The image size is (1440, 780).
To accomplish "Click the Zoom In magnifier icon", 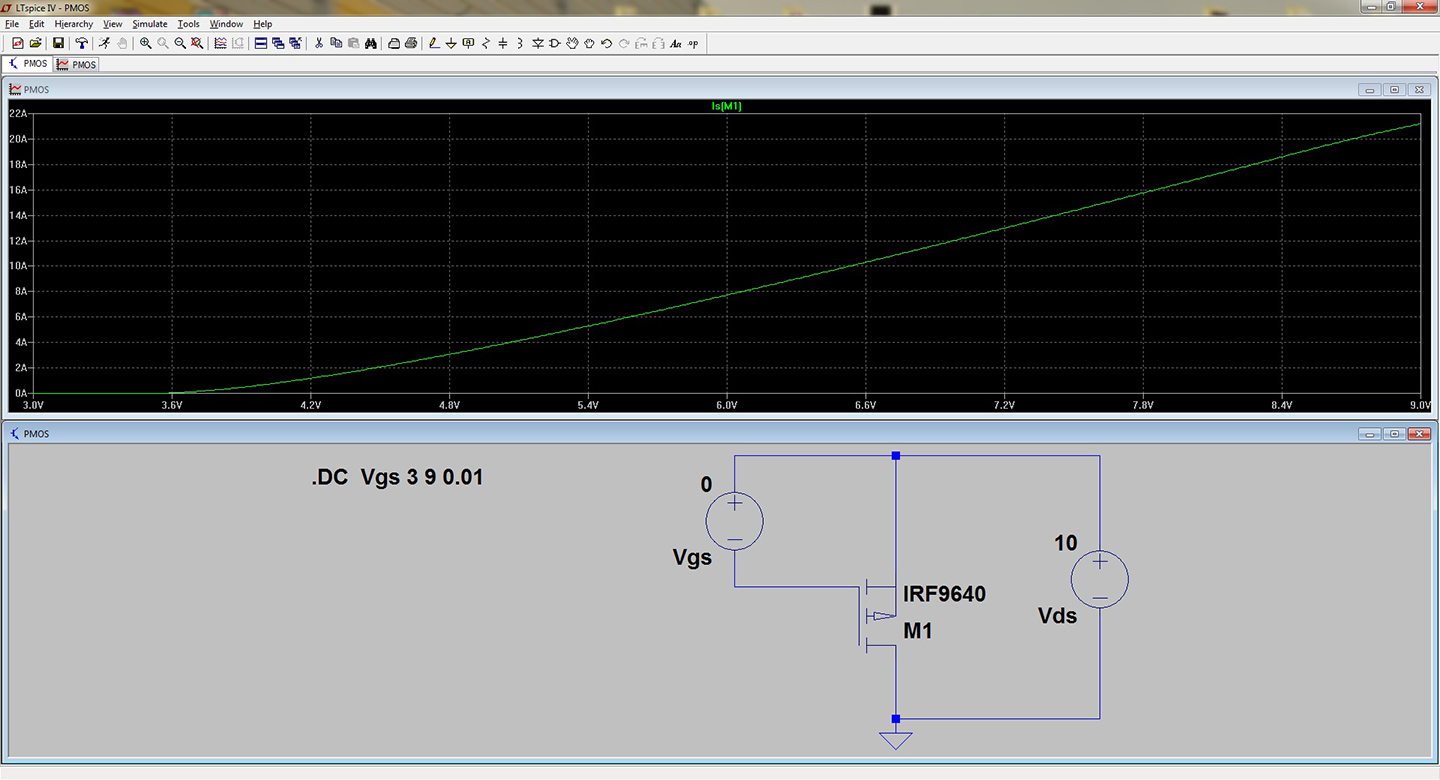I will click(x=146, y=43).
